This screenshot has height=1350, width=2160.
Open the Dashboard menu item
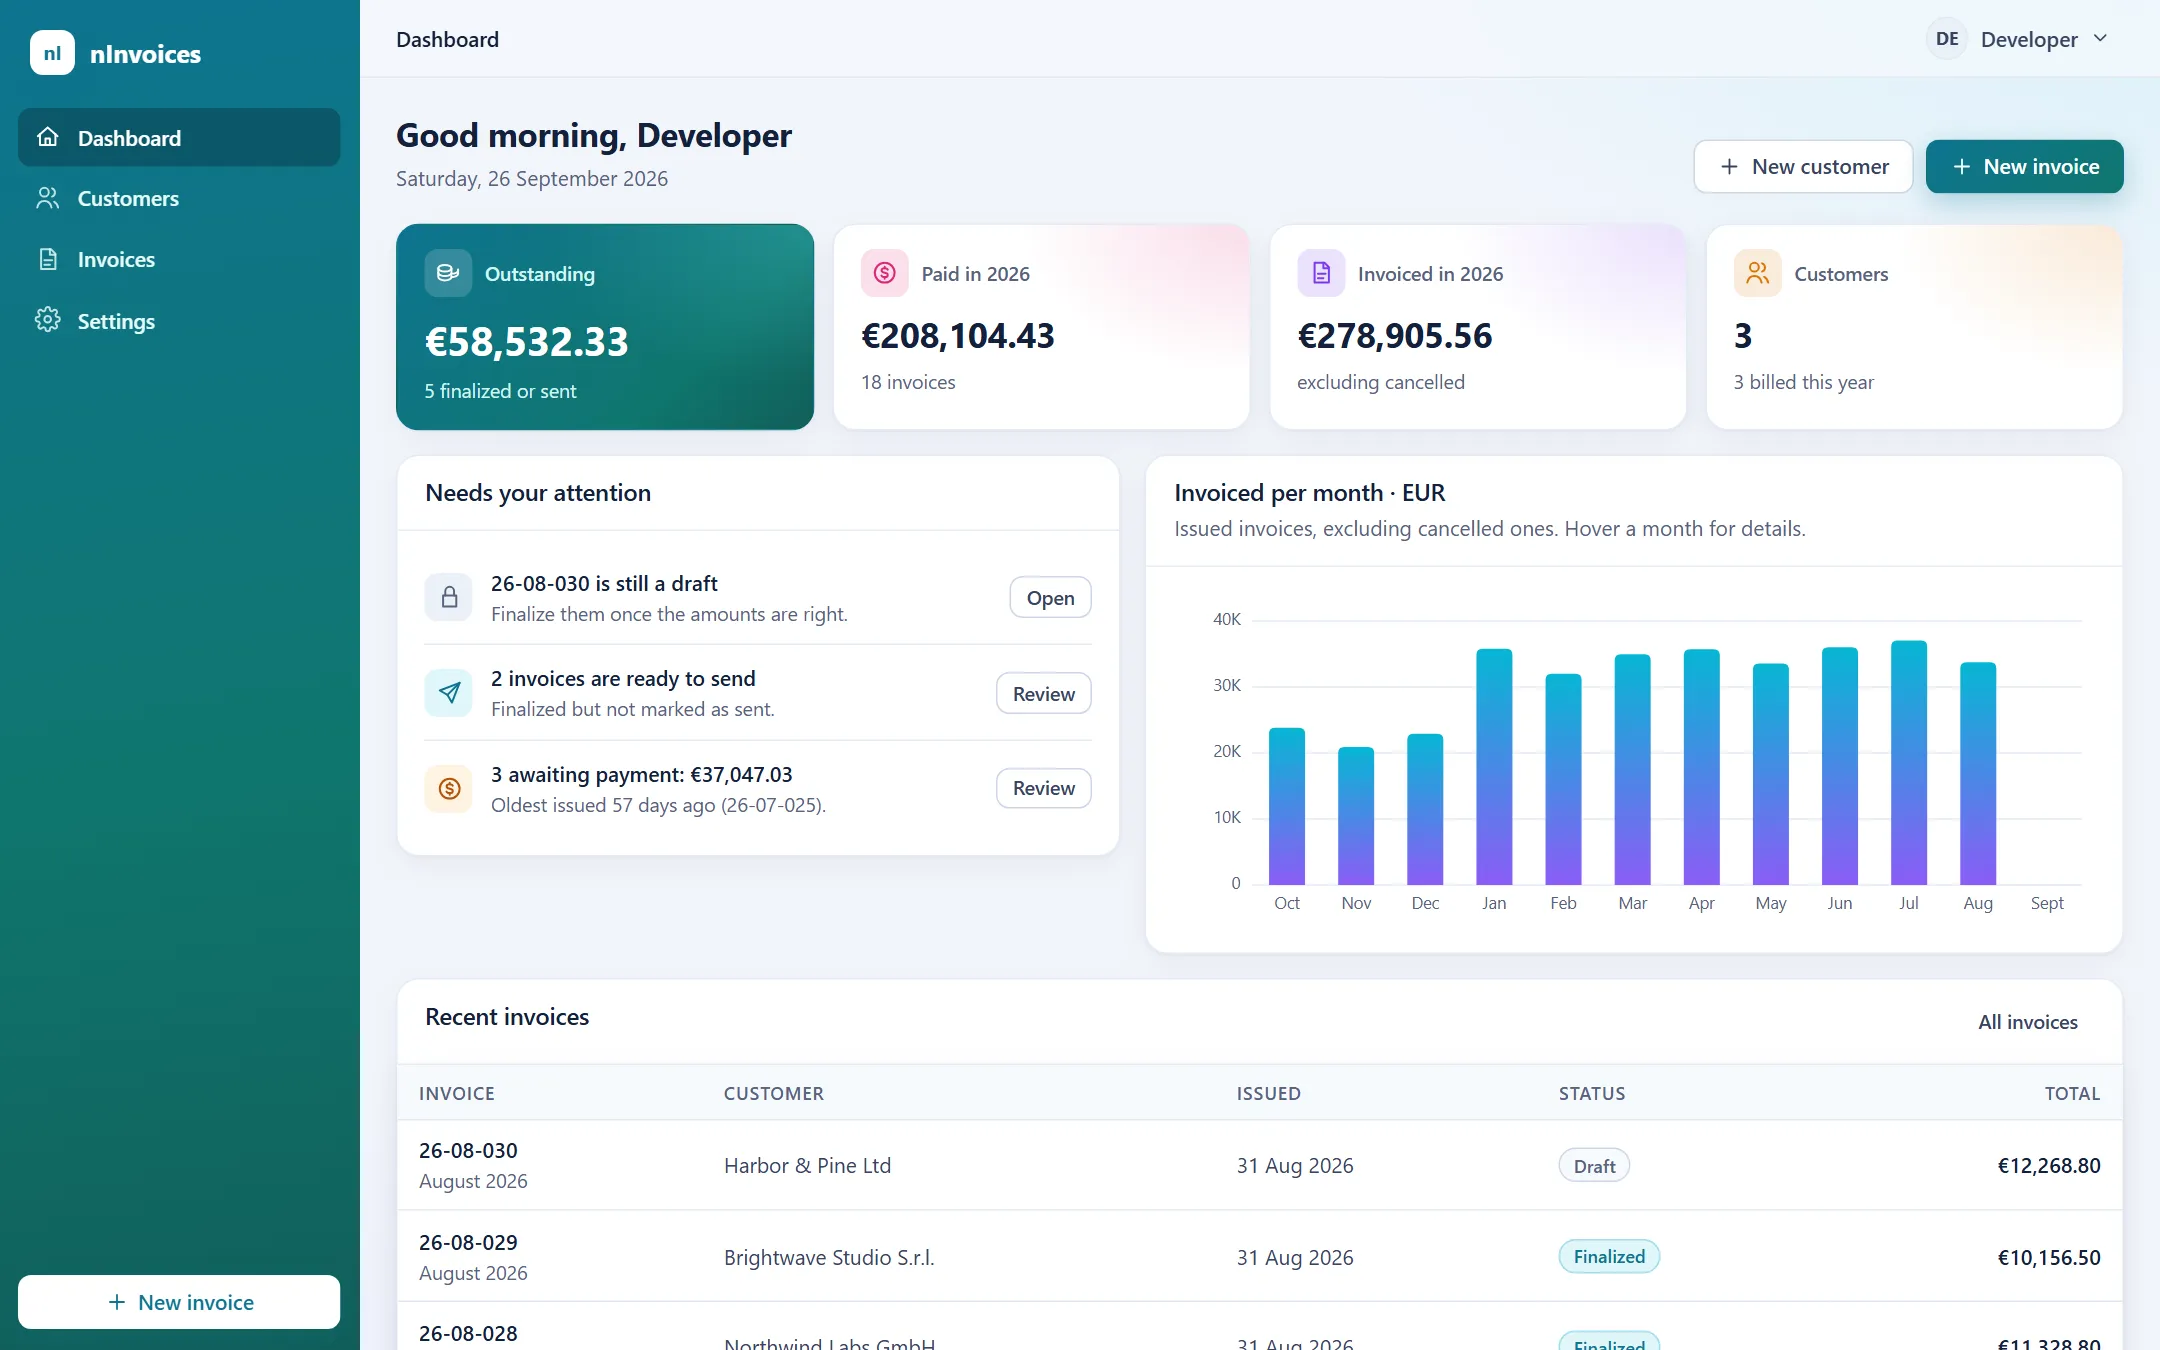179,137
